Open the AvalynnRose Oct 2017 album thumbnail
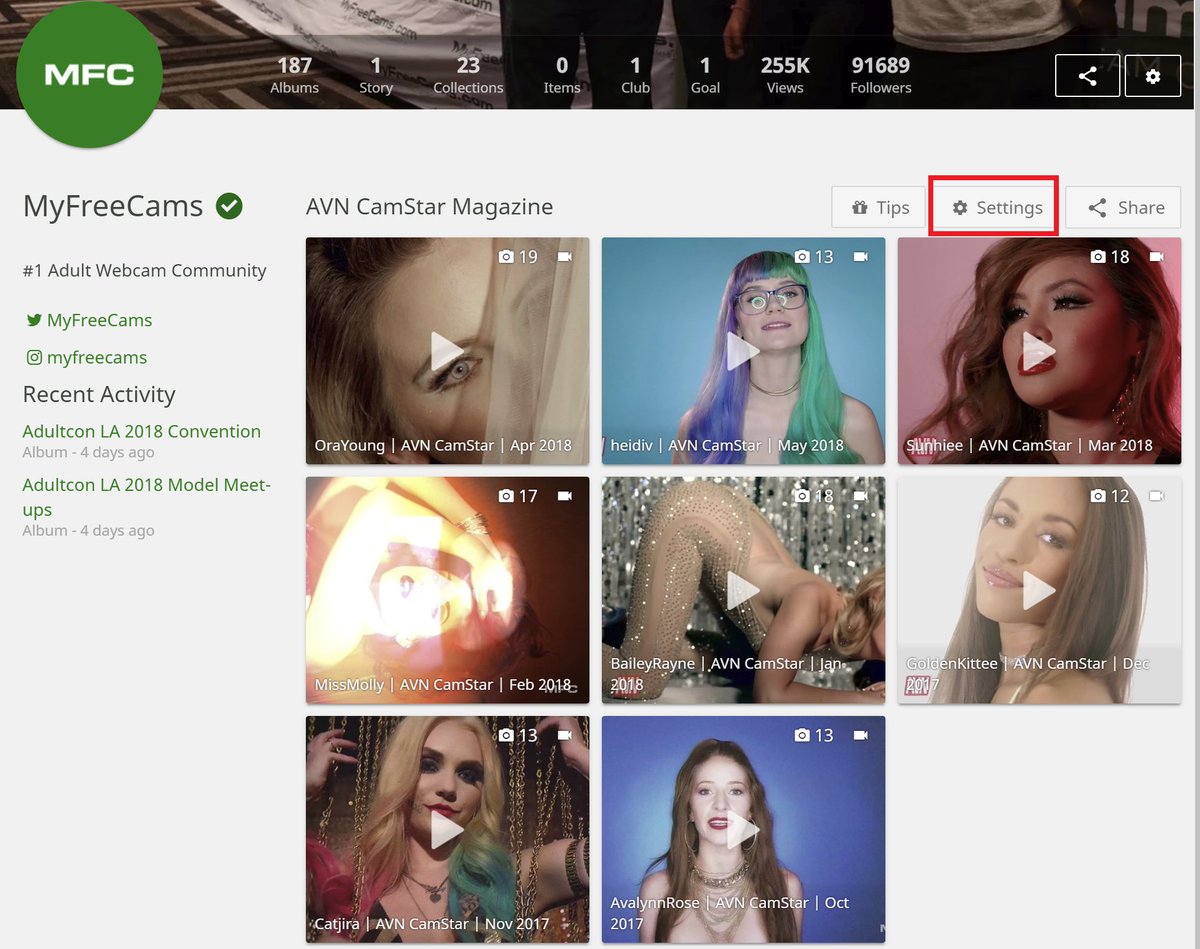The image size is (1200, 949). click(743, 829)
